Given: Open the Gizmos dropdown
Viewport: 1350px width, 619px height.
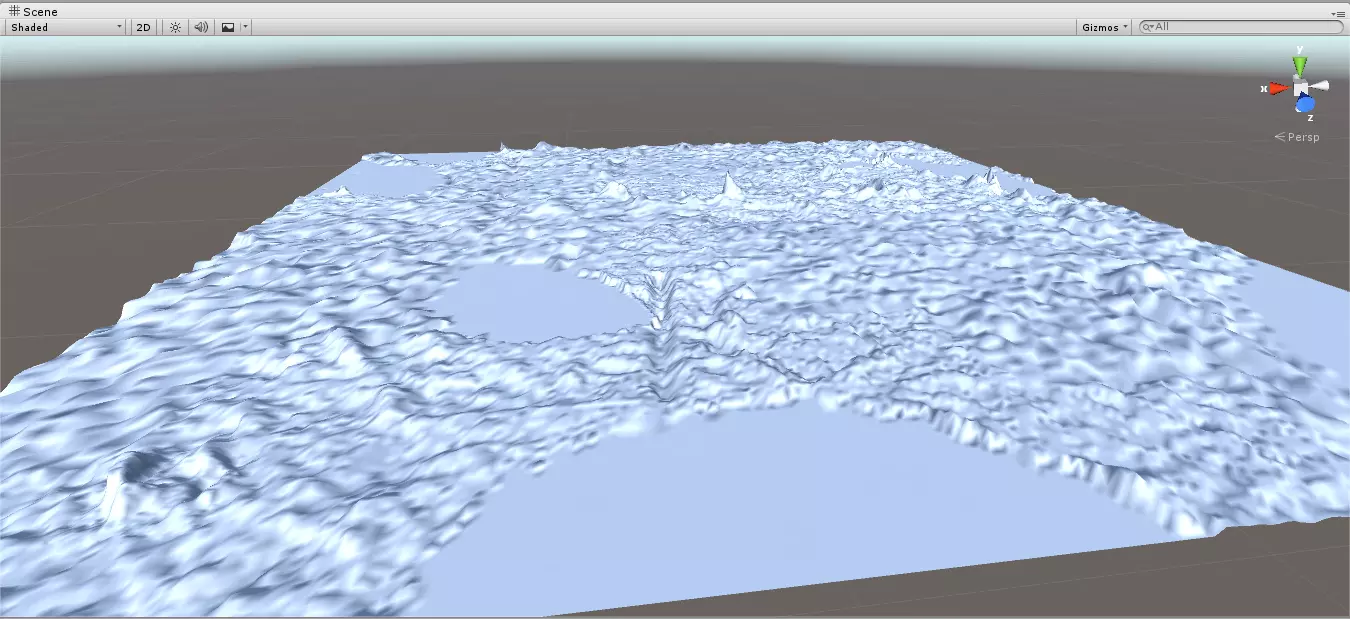Looking at the screenshot, I should (1103, 27).
